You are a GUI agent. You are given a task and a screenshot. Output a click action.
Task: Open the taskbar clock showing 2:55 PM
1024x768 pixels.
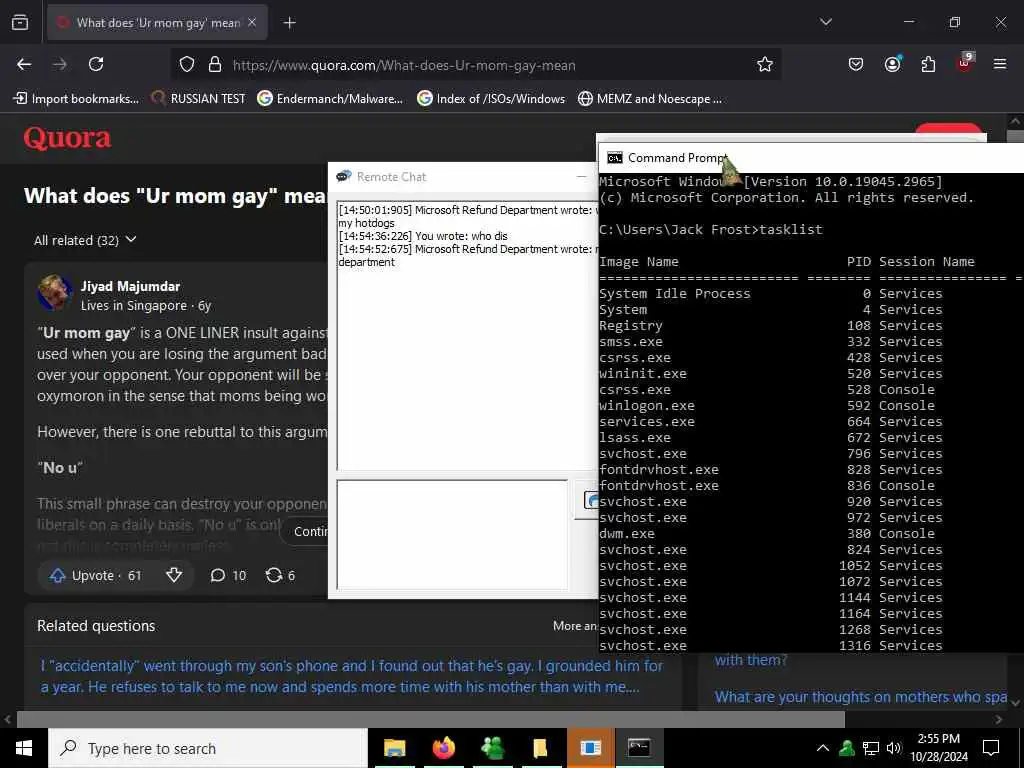[938, 748]
